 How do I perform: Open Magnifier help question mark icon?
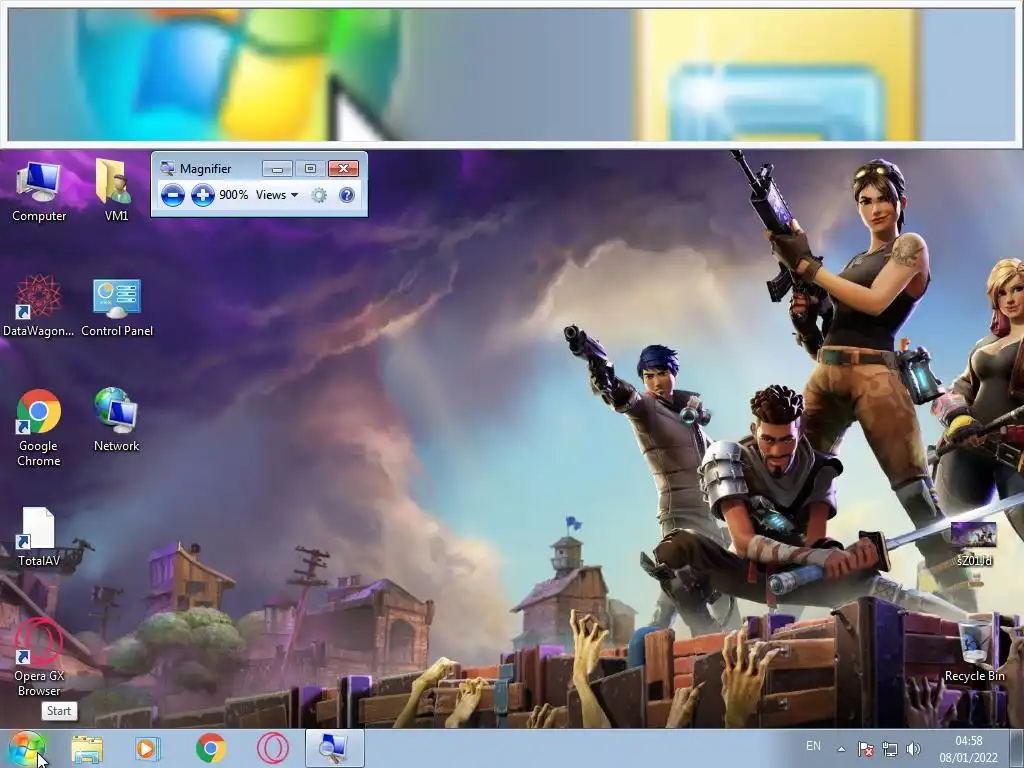pos(347,195)
